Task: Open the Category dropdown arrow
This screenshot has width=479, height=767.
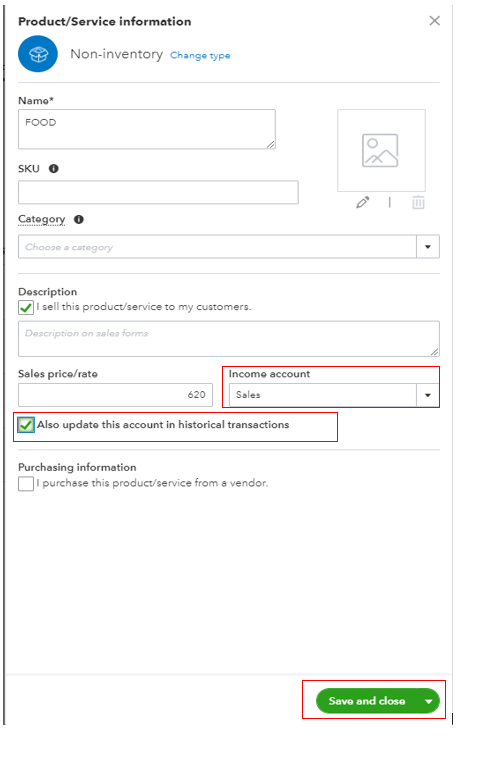Action: (x=428, y=247)
